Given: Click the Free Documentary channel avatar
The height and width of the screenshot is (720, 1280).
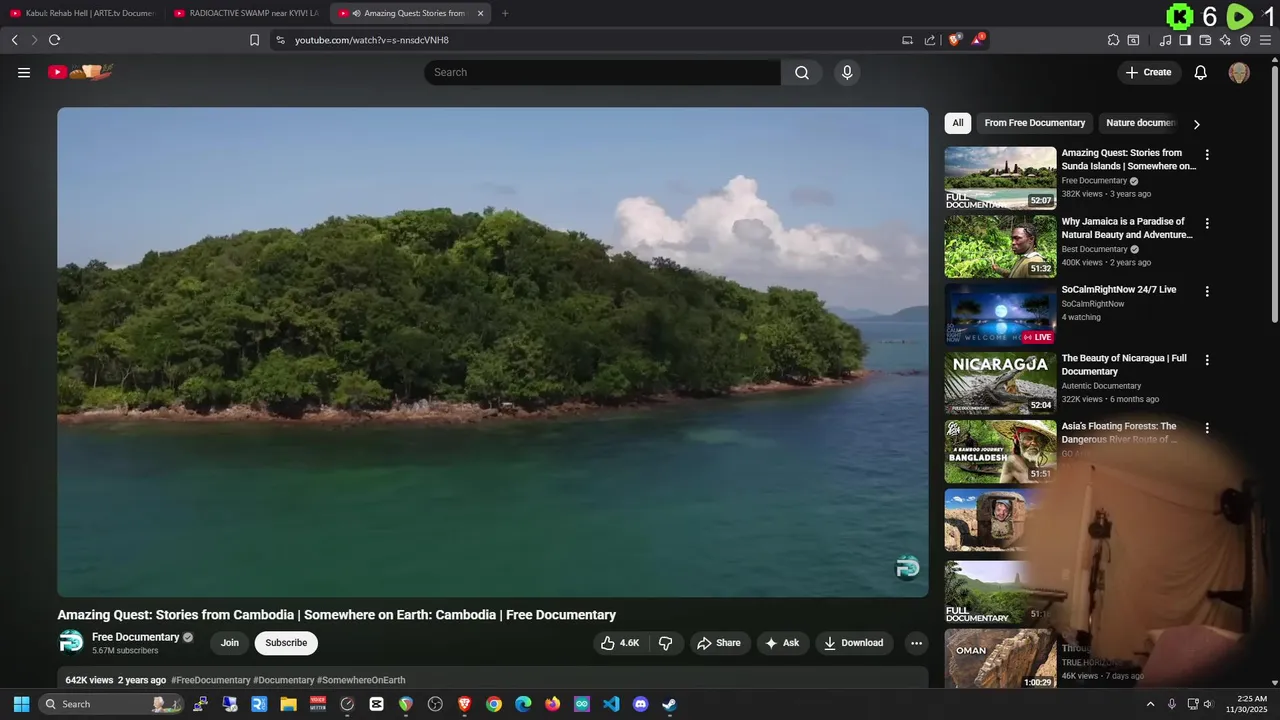Looking at the screenshot, I should pos(71,642).
